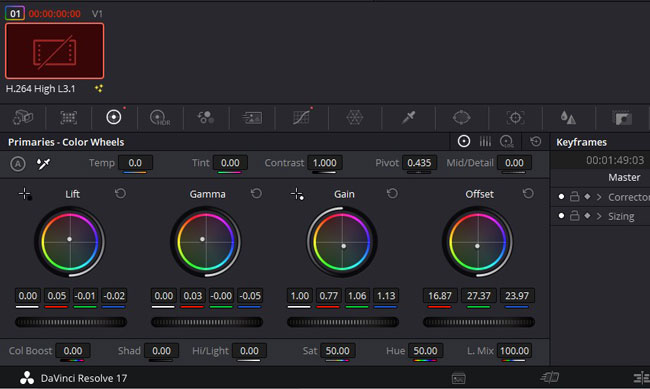Pick black point for Lift
The height and width of the screenshot is (389, 650).
pyautogui.click(x=25, y=194)
